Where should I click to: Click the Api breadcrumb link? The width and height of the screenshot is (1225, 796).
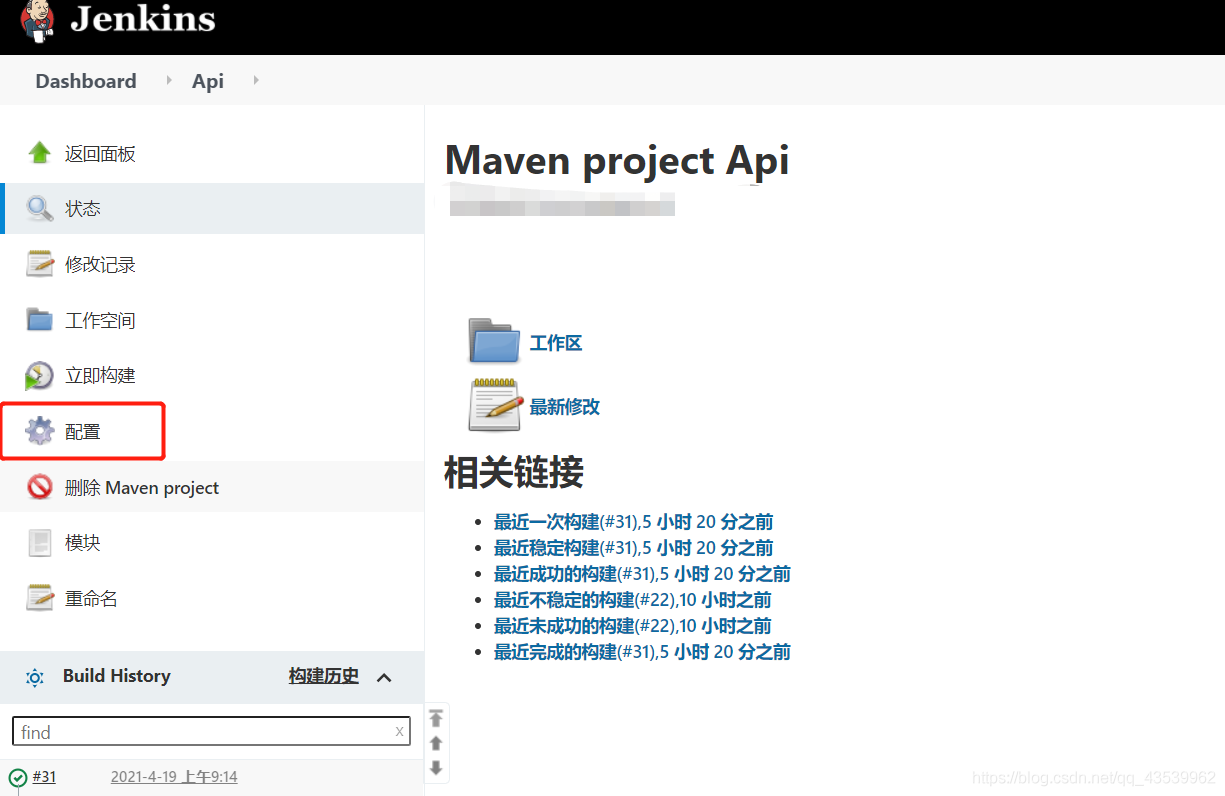point(208,81)
